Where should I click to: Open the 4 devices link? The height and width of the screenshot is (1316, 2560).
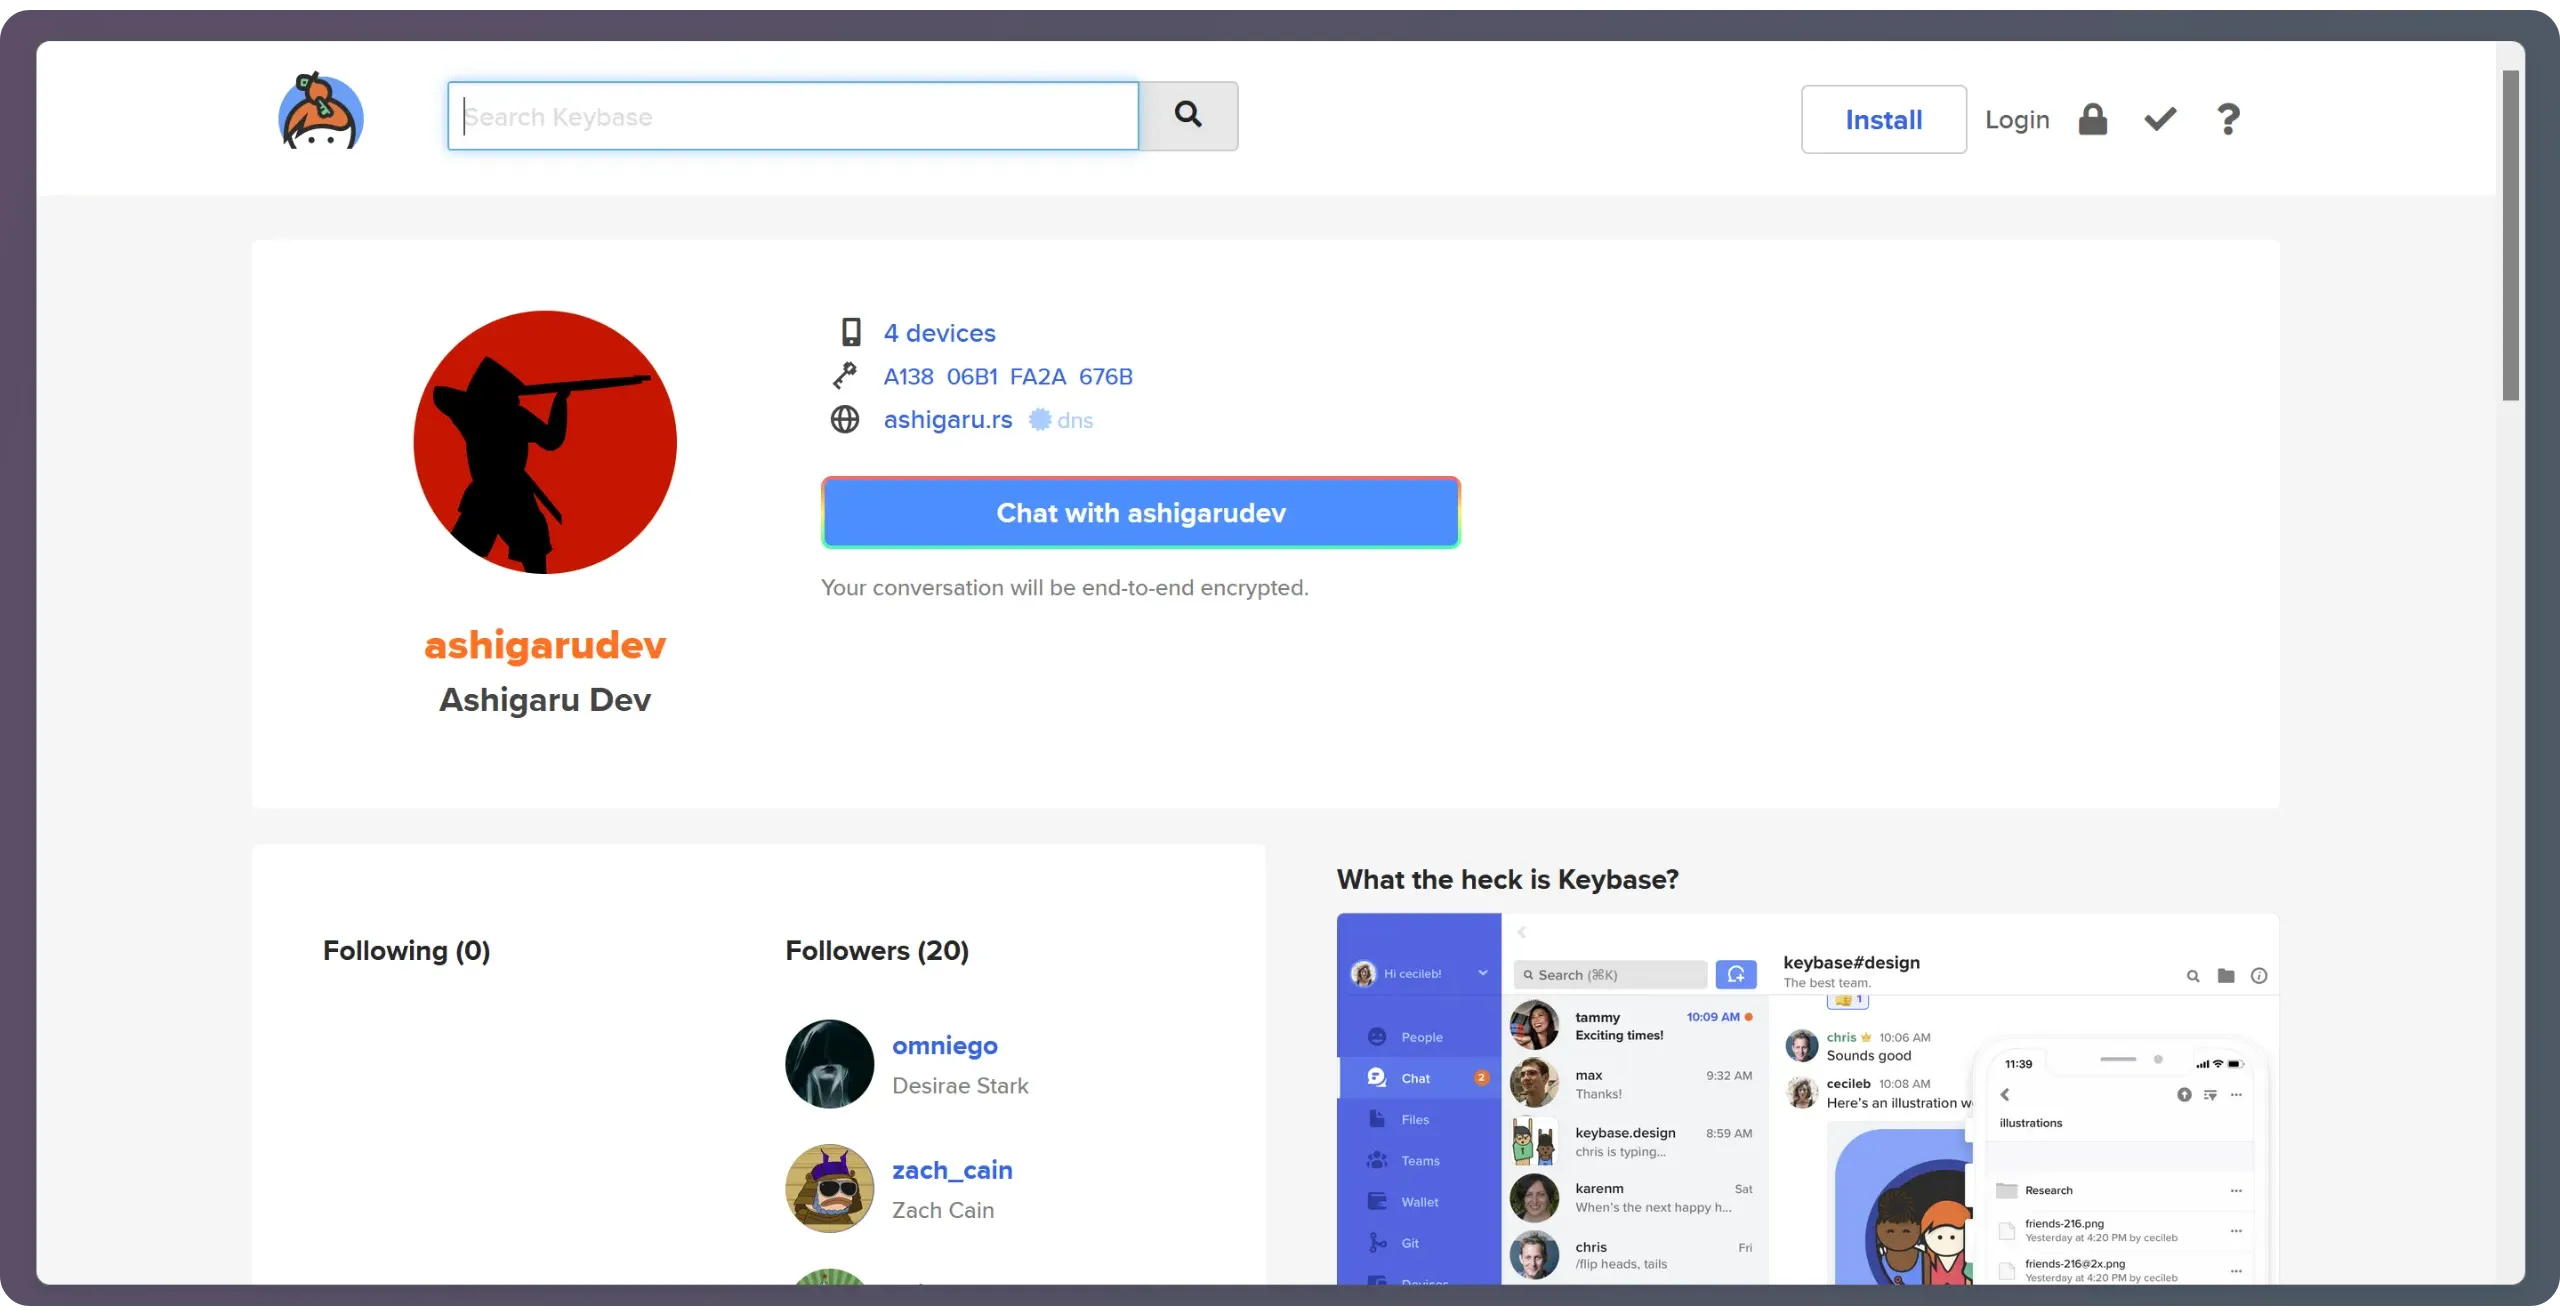click(939, 333)
